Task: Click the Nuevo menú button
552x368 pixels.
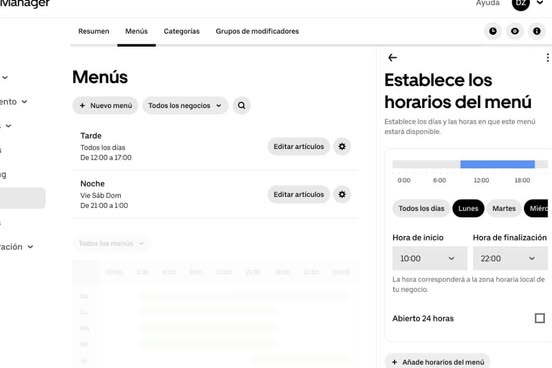Action: tap(105, 106)
